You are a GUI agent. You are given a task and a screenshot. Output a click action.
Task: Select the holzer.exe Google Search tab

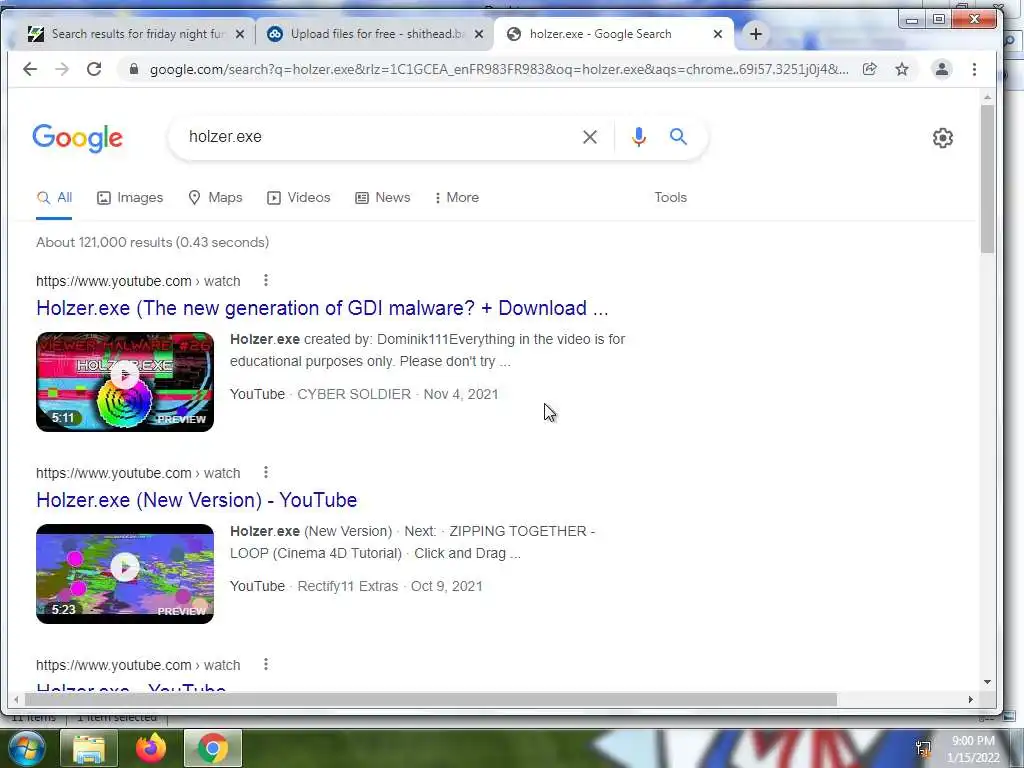[615, 34]
